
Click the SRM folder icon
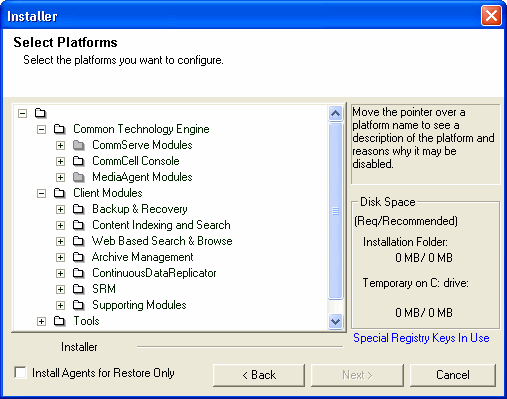[x=79, y=289]
